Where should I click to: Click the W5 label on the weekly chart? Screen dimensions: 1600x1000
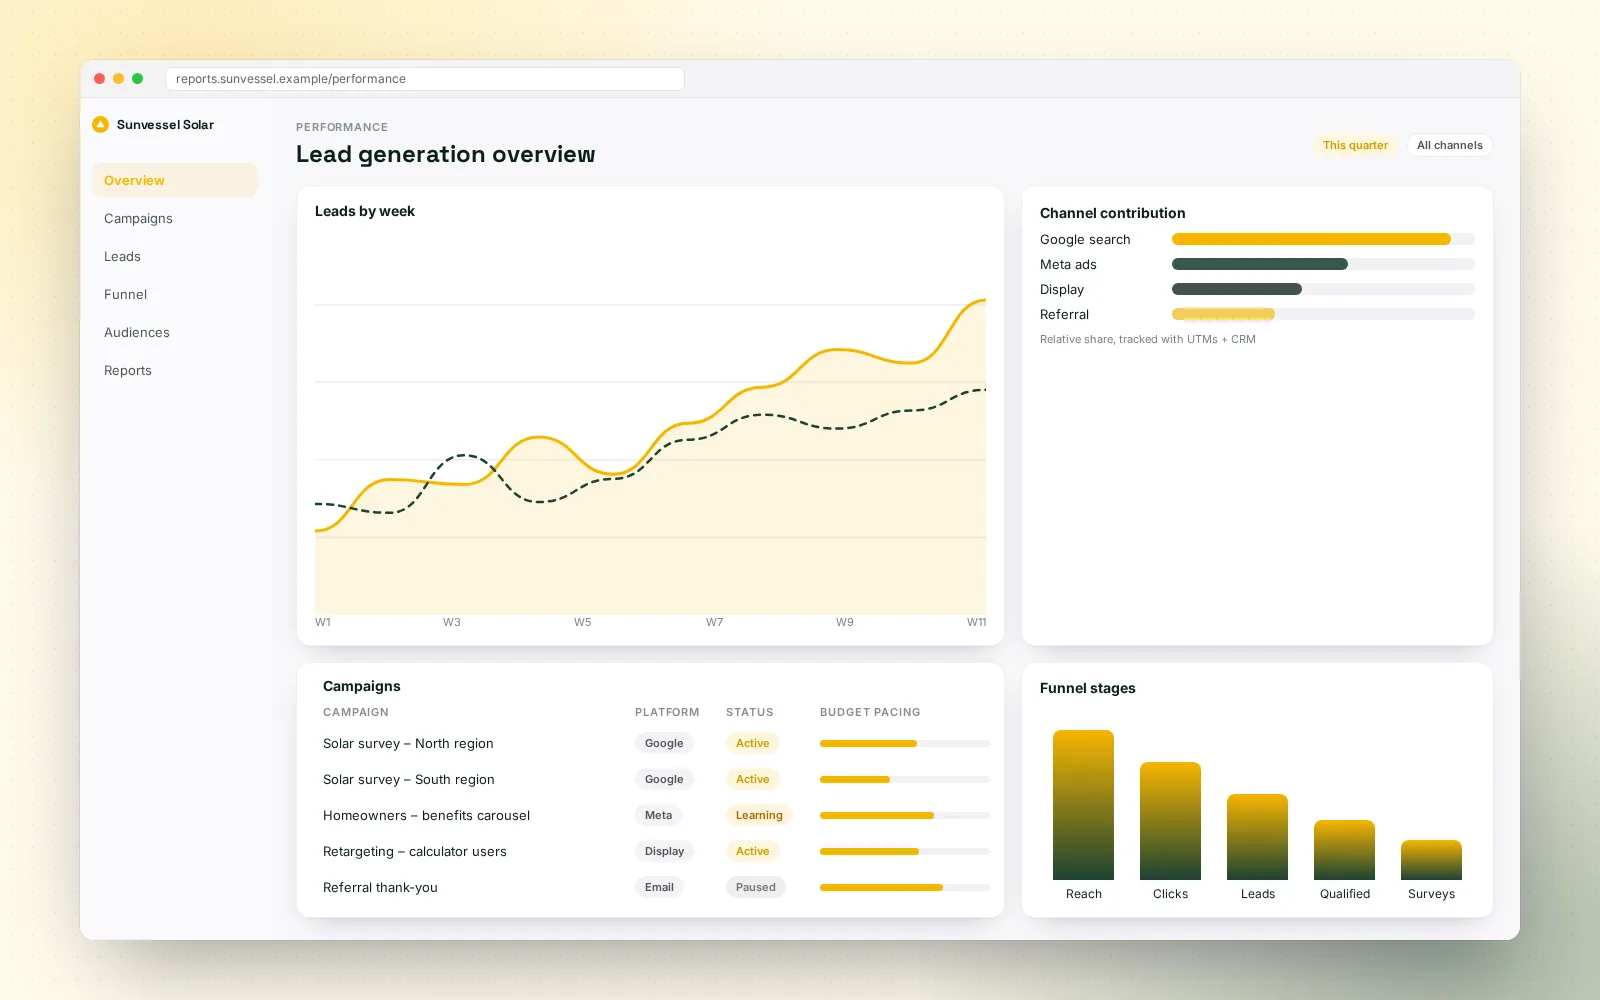[x=583, y=622]
